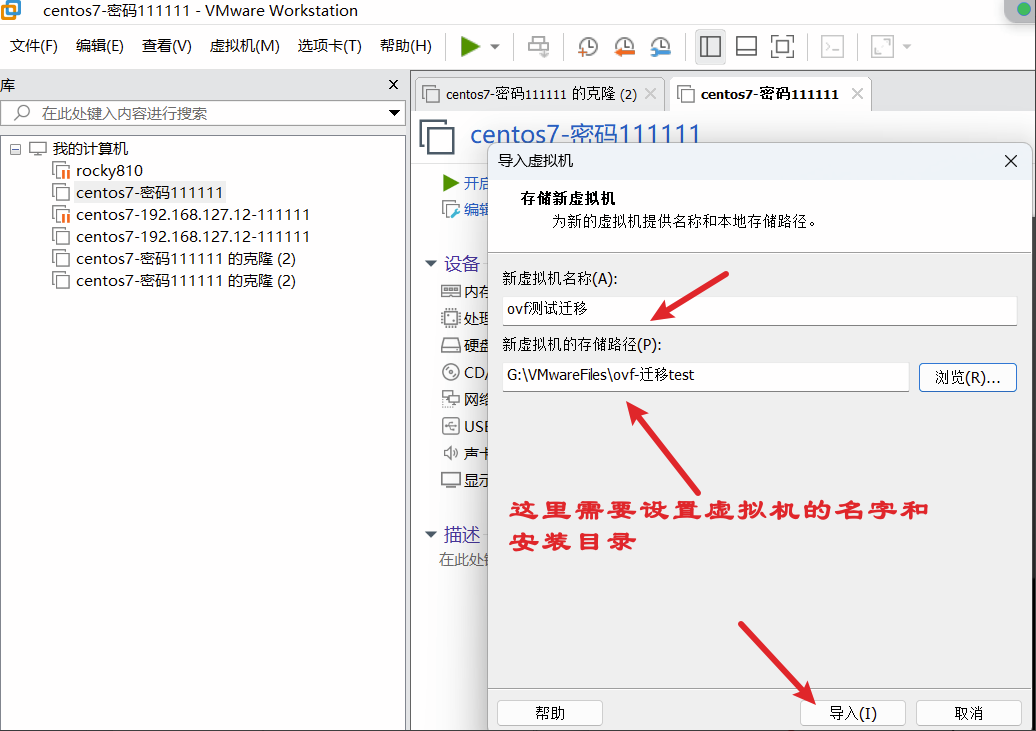Viewport: 1036px width, 731px height.
Task: Open the 文件(F) menu
Action: tap(34, 46)
